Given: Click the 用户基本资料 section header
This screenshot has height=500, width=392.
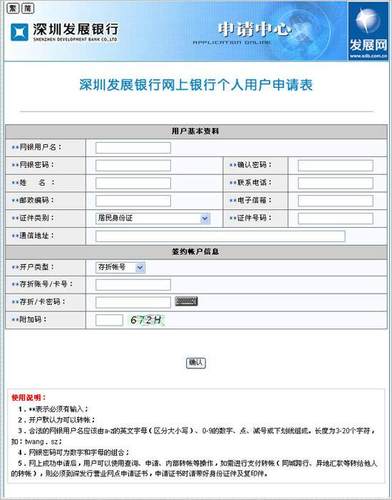Looking at the screenshot, I should click(196, 131).
